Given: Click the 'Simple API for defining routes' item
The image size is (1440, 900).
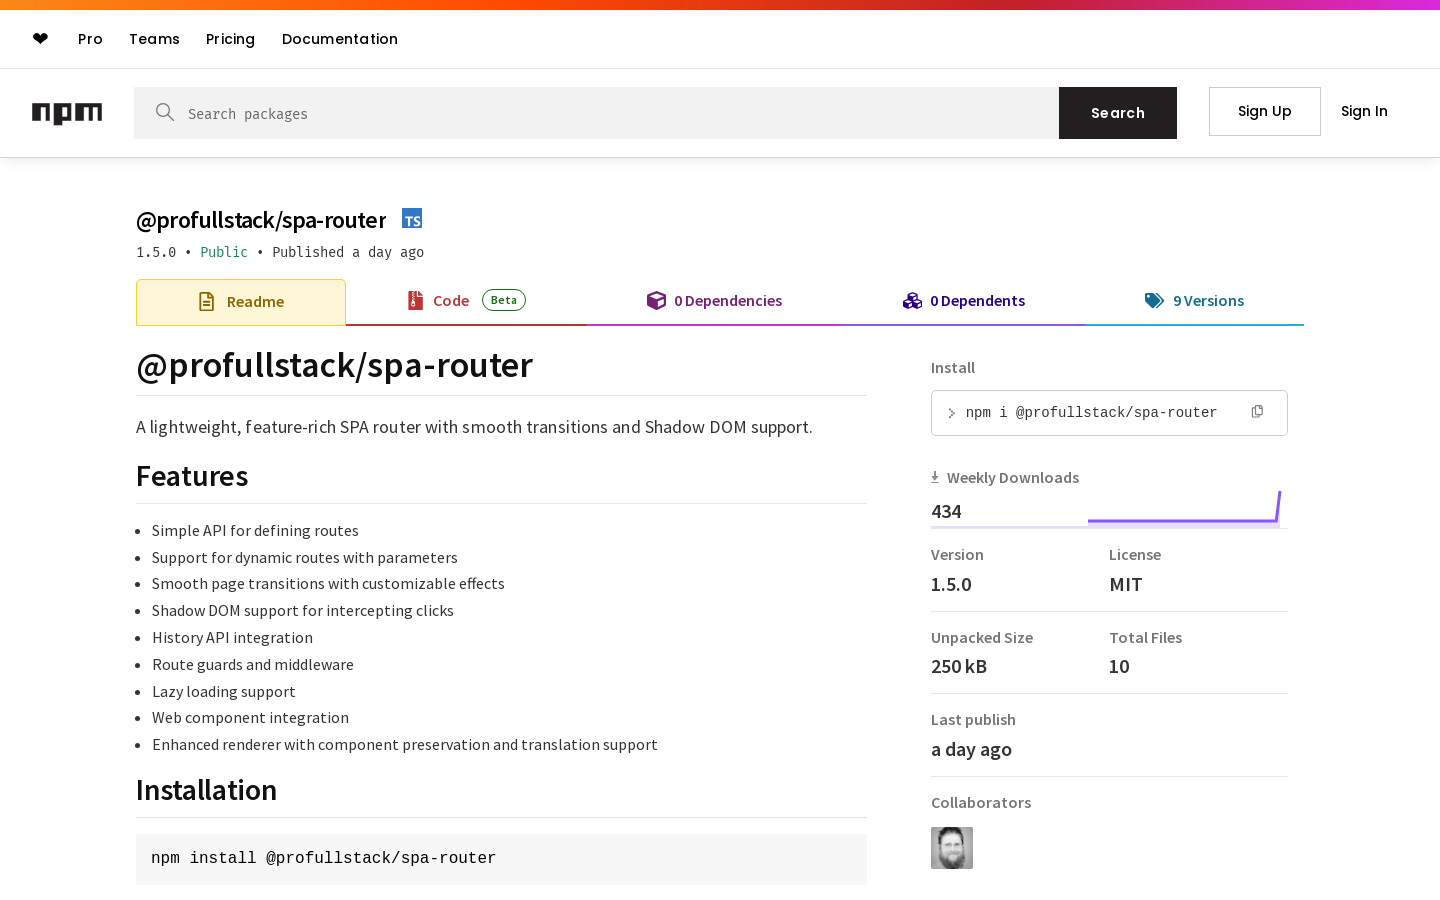Looking at the screenshot, I should point(255,531).
